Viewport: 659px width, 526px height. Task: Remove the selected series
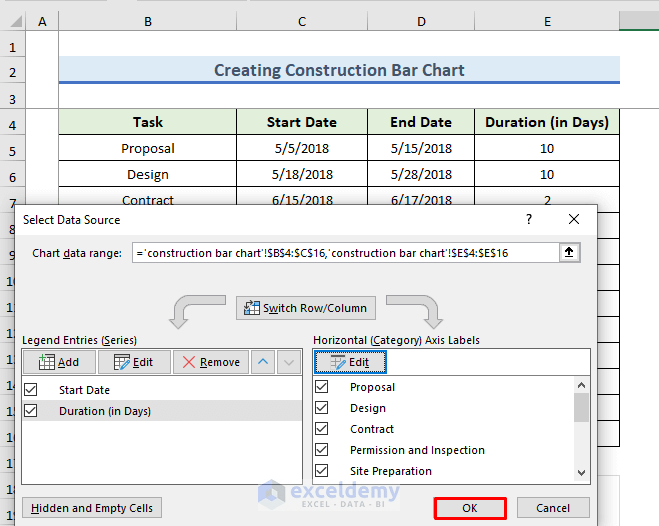tap(211, 362)
